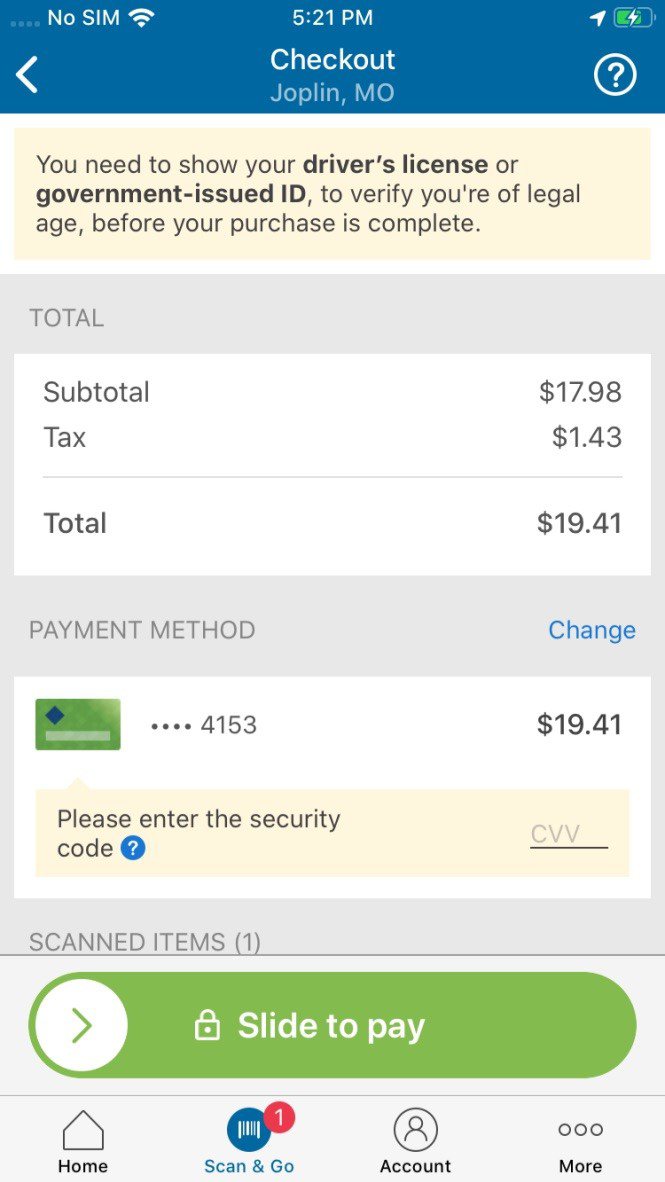Open the More options icon
665x1182 pixels.
click(x=579, y=1128)
